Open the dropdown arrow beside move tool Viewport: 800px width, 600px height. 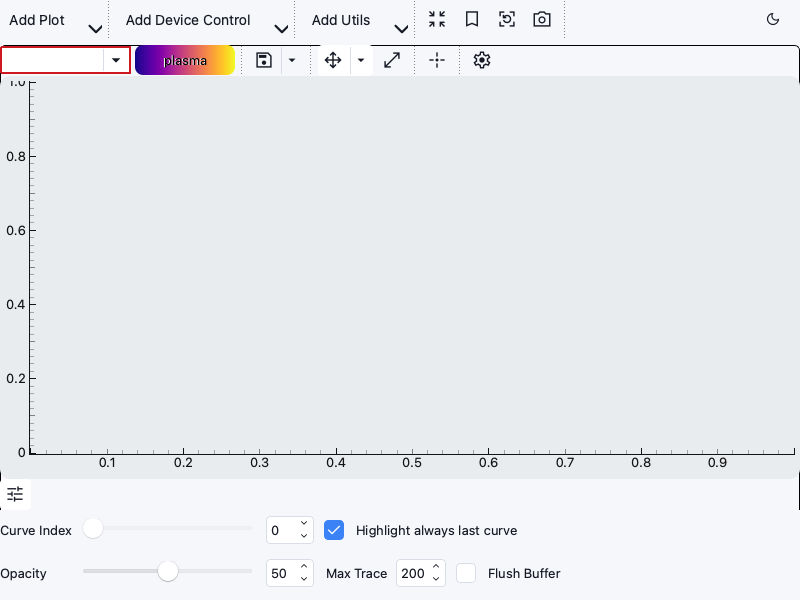click(x=361, y=60)
